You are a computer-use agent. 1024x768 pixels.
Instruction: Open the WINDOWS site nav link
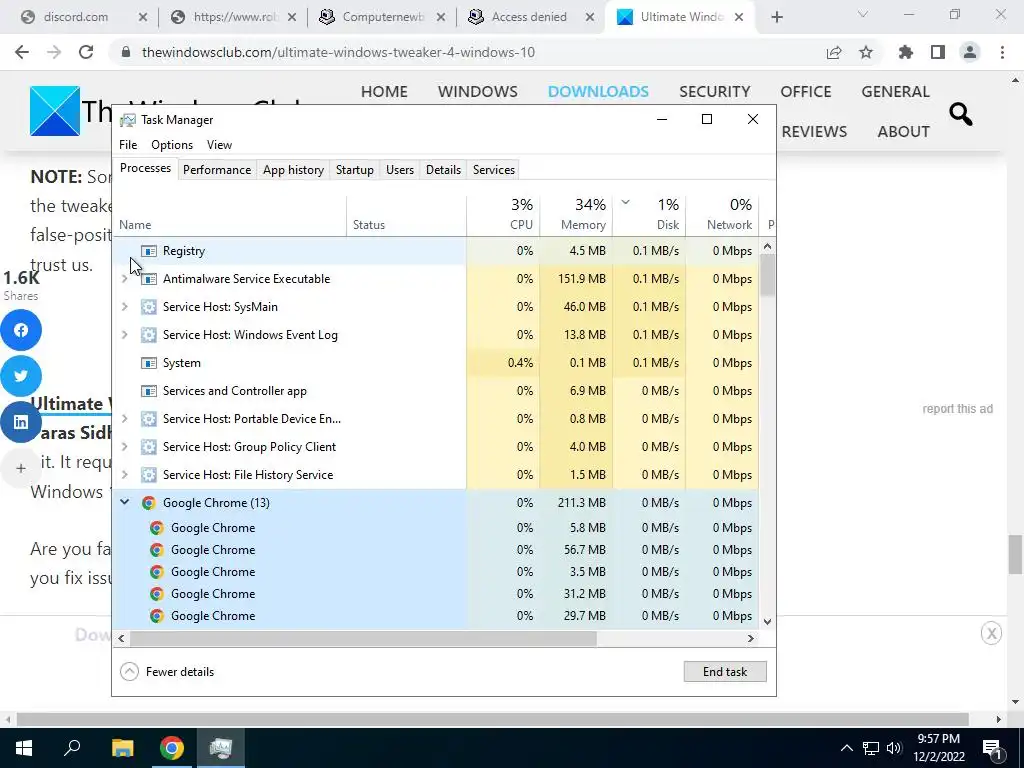477,91
